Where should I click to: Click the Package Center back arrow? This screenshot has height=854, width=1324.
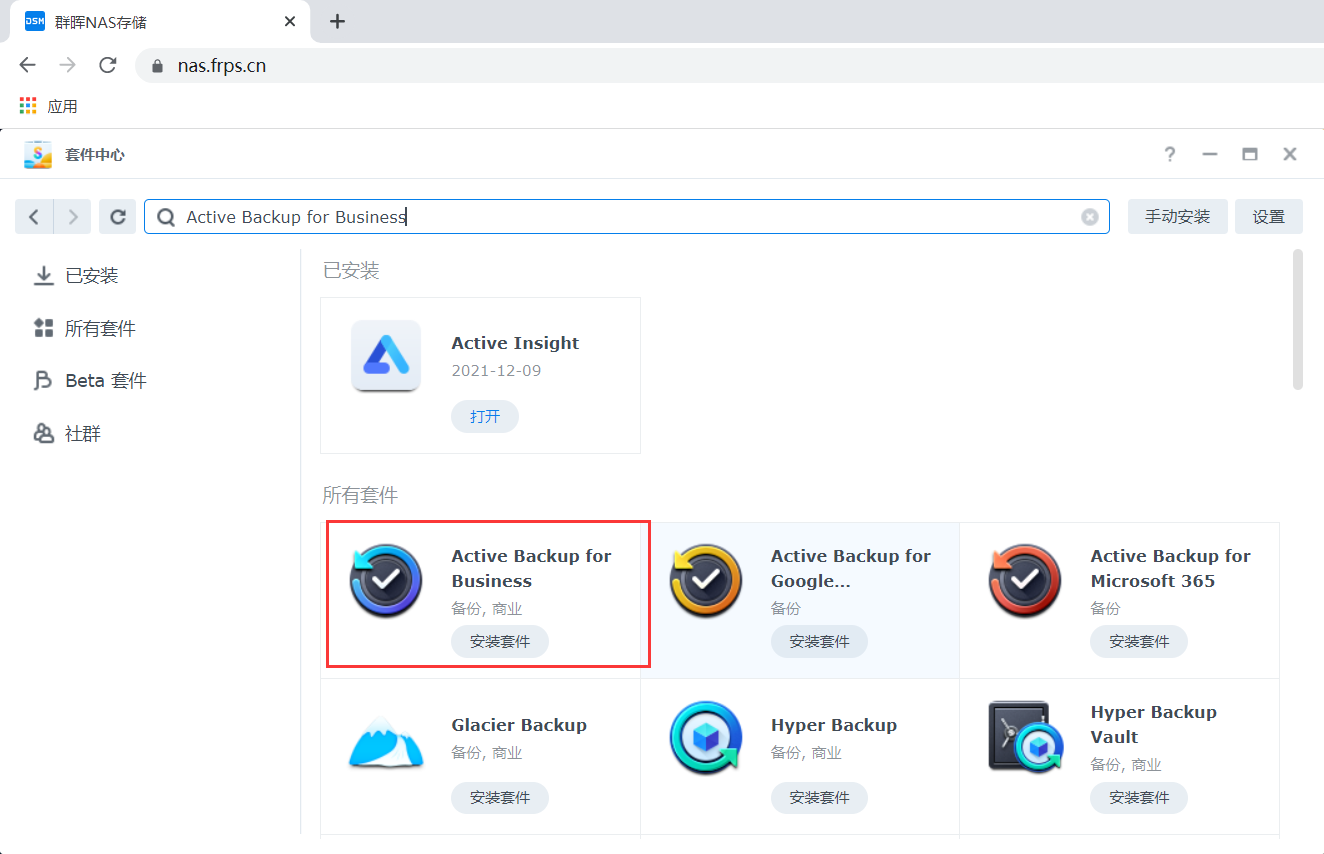[34, 217]
